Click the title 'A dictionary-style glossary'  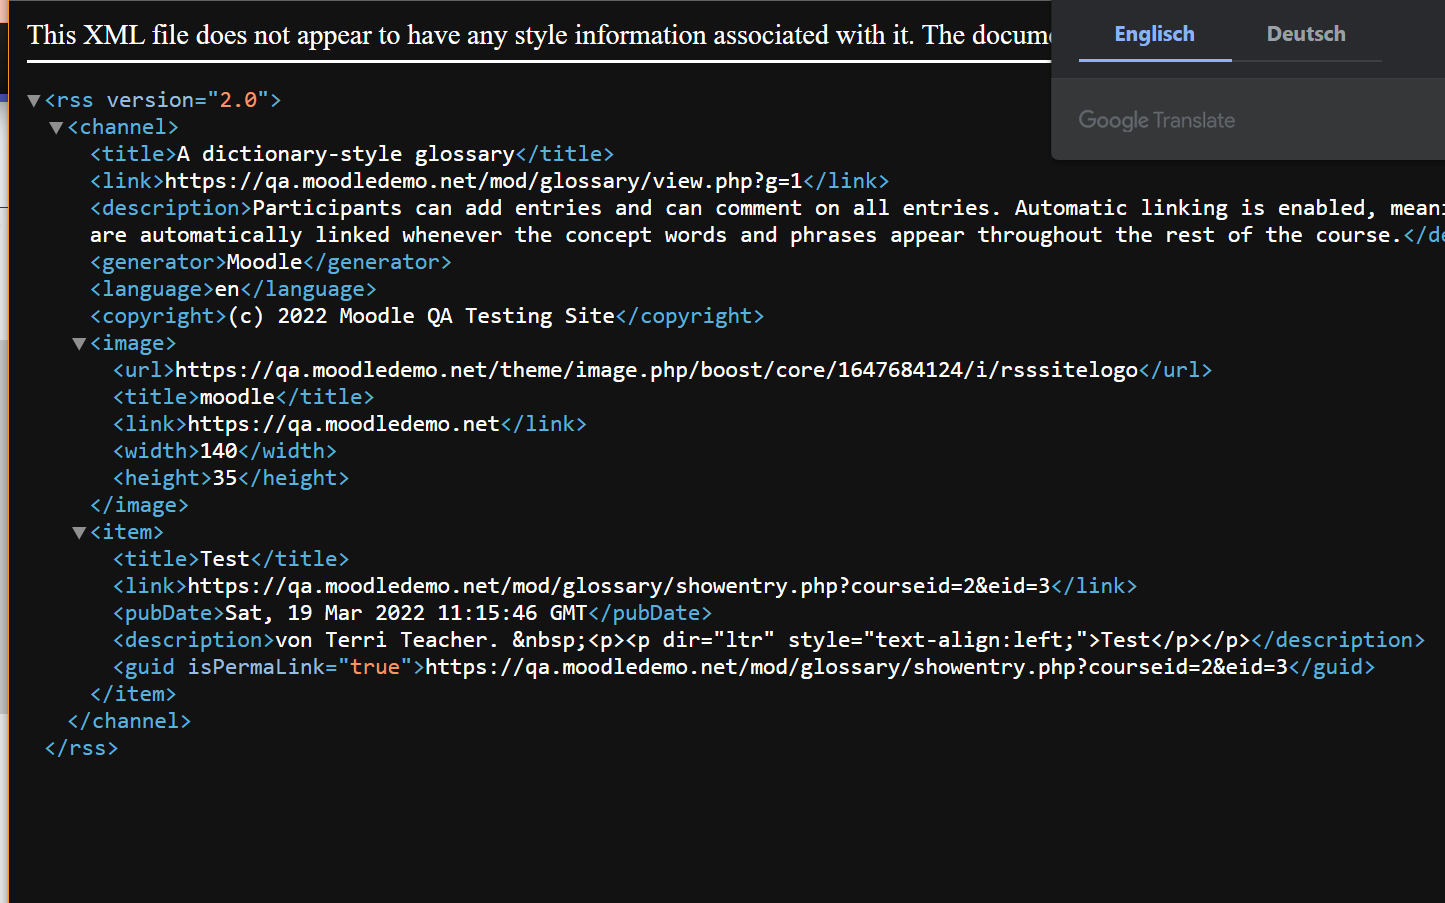point(345,154)
